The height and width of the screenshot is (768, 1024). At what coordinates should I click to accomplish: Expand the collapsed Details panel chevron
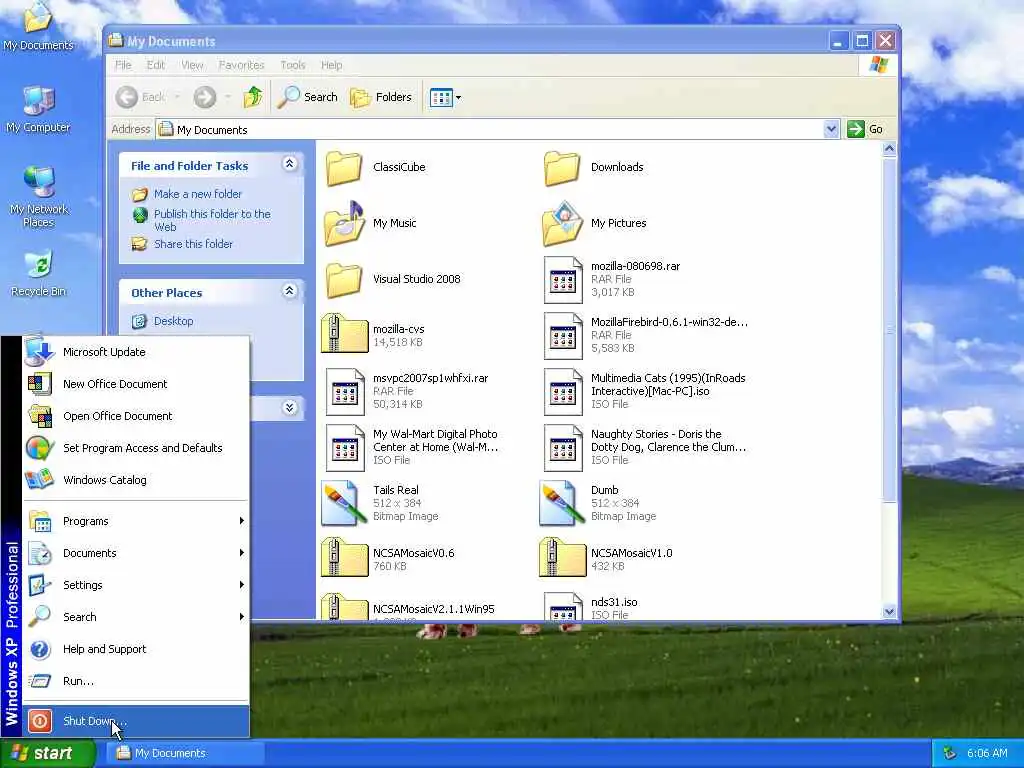(x=290, y=408)
